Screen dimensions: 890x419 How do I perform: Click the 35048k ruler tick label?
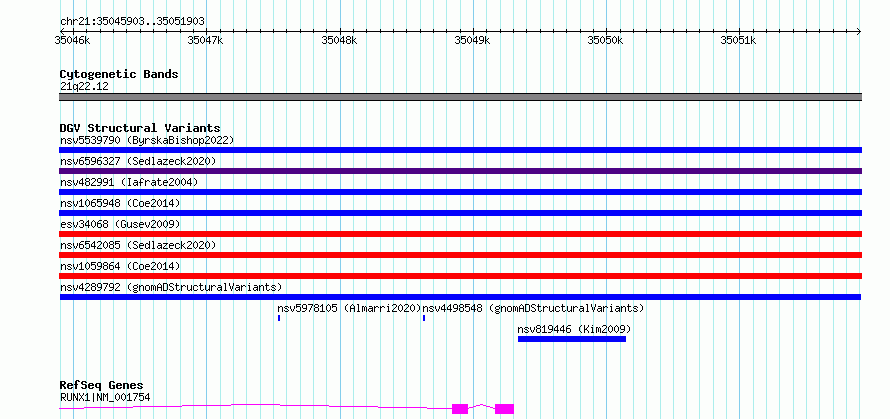(339, 40)
